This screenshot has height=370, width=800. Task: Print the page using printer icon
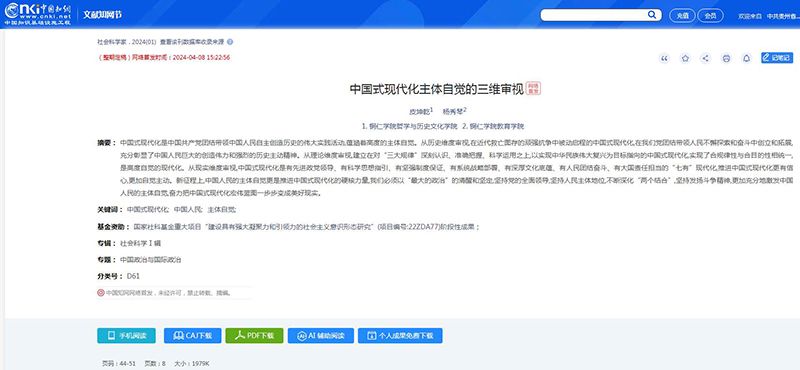[726, 58]
